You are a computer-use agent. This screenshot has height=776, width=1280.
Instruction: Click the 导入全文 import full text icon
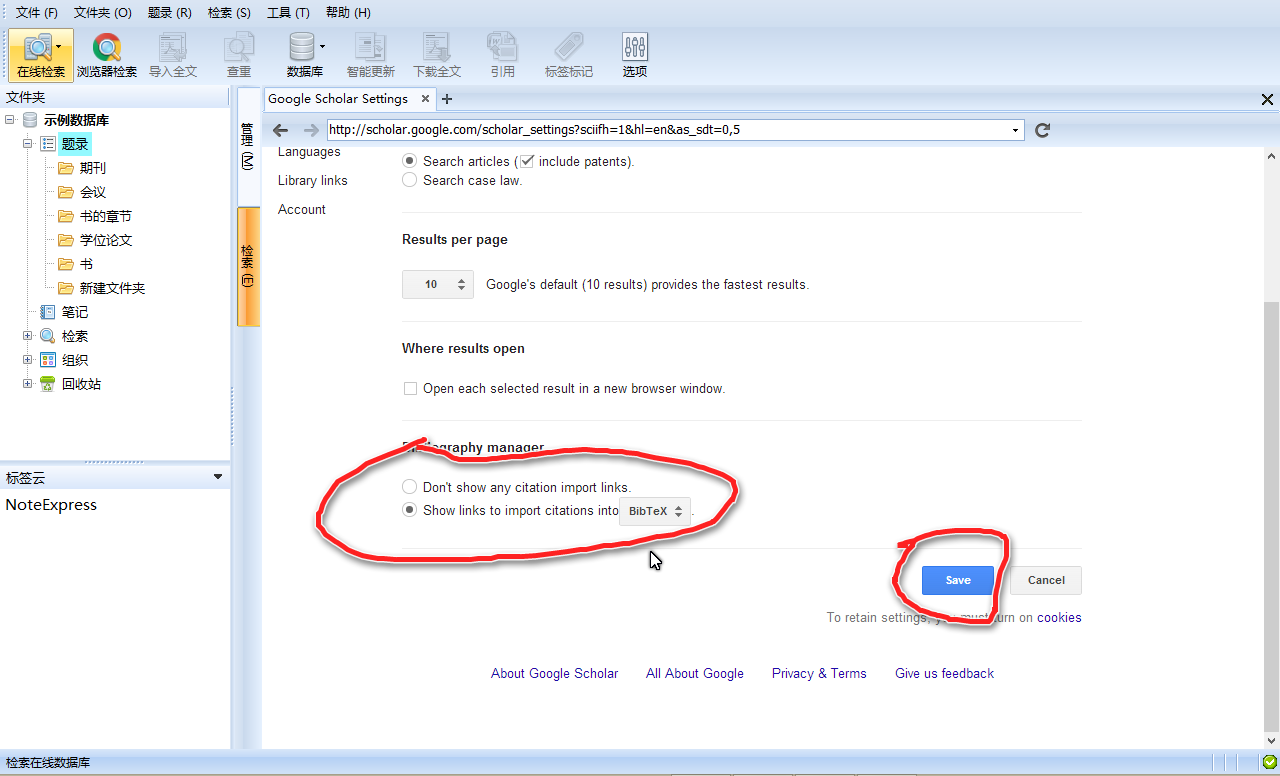[173, 55]
